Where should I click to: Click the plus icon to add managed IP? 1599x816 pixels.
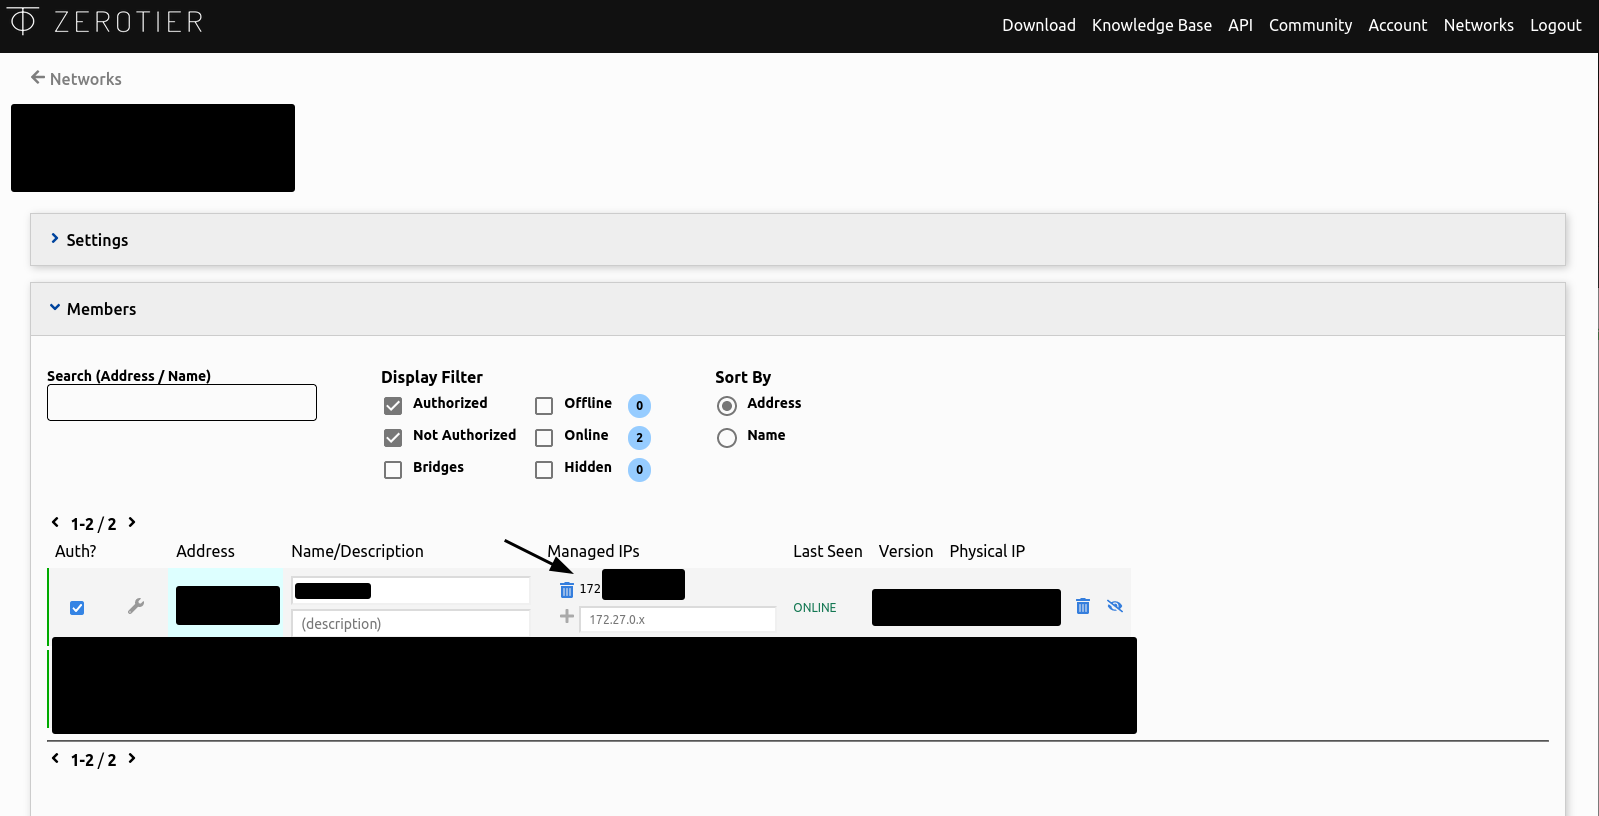(567, 616)
